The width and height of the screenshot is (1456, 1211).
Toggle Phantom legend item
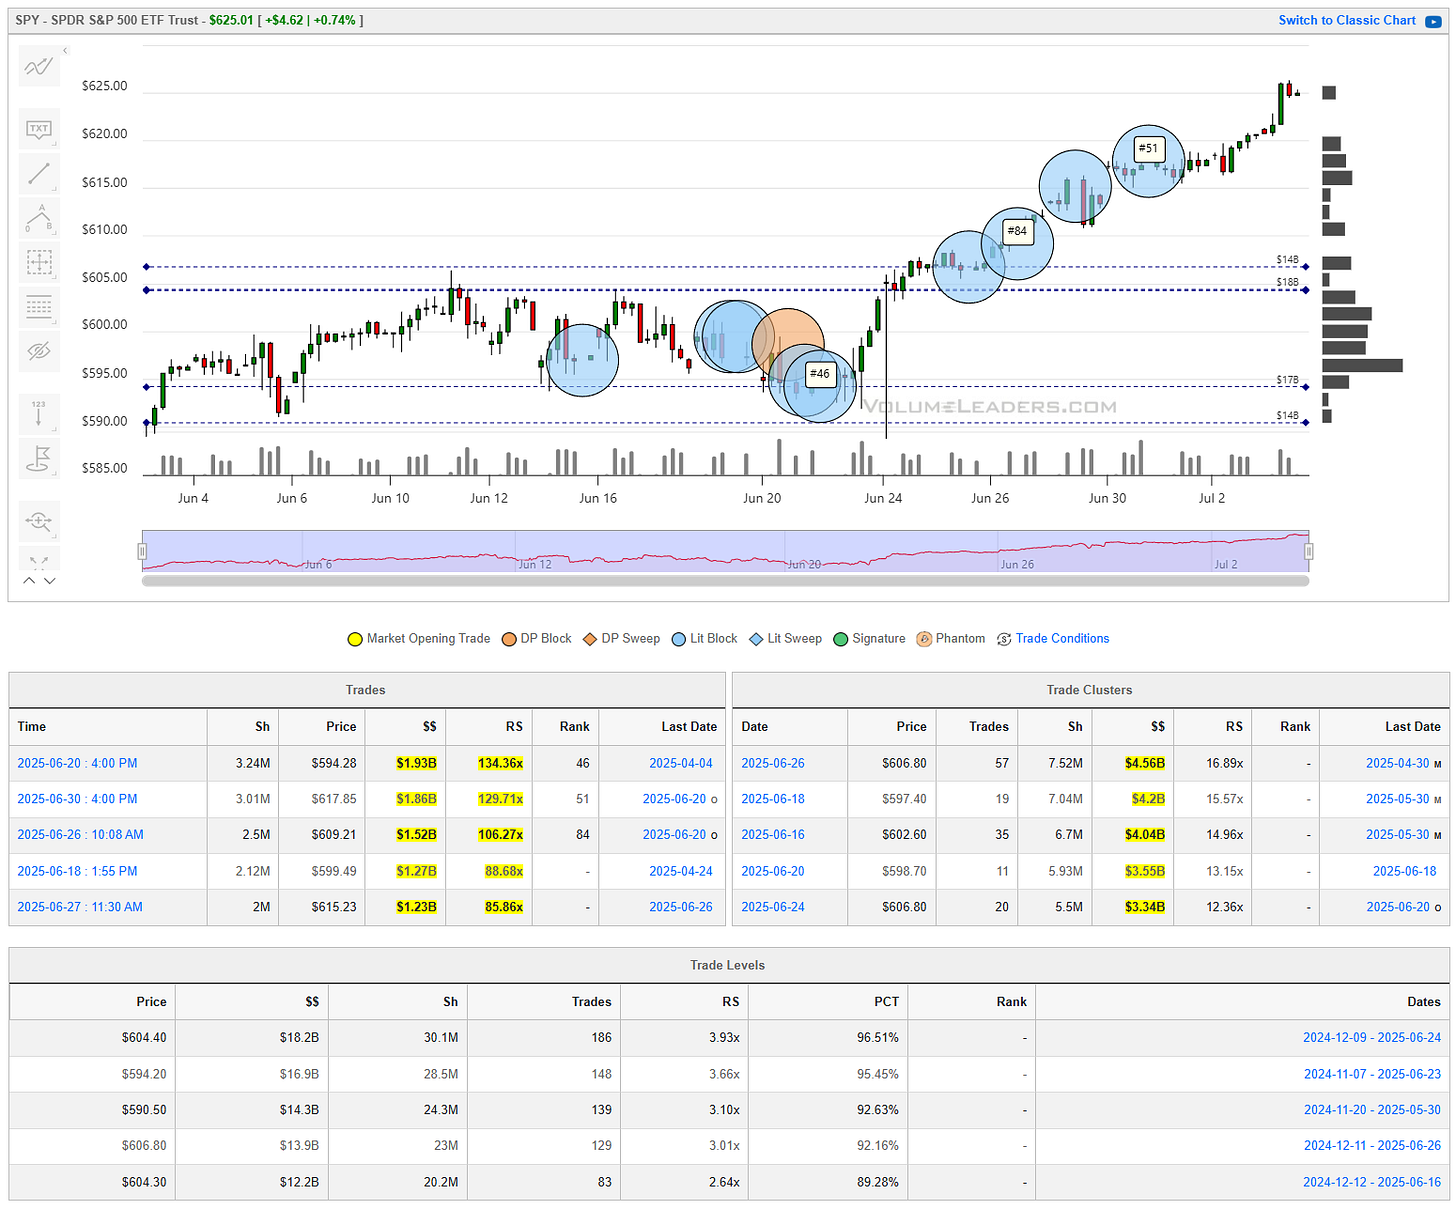[x=951, y=639]
